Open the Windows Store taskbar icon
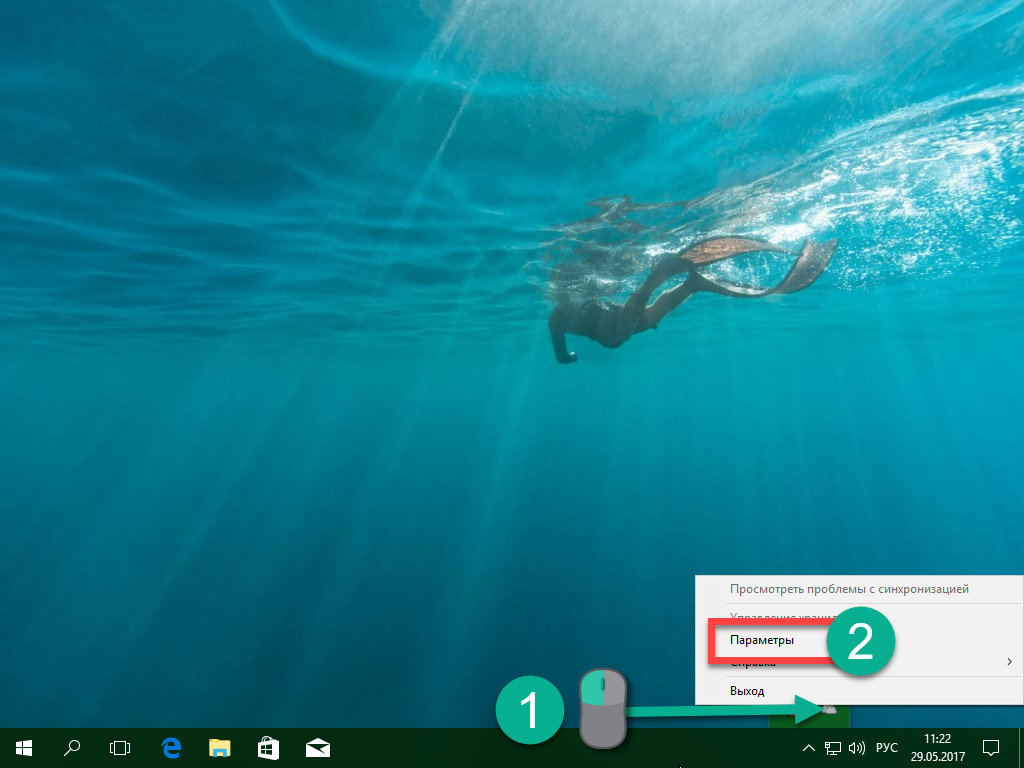This screenshot has width=1024, height=768. pyautogui.click(x=268, y=747)
